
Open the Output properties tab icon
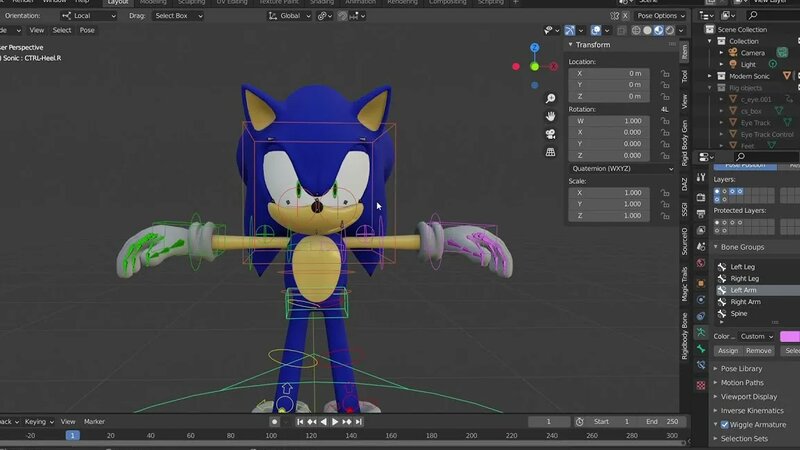coord(701,214)
